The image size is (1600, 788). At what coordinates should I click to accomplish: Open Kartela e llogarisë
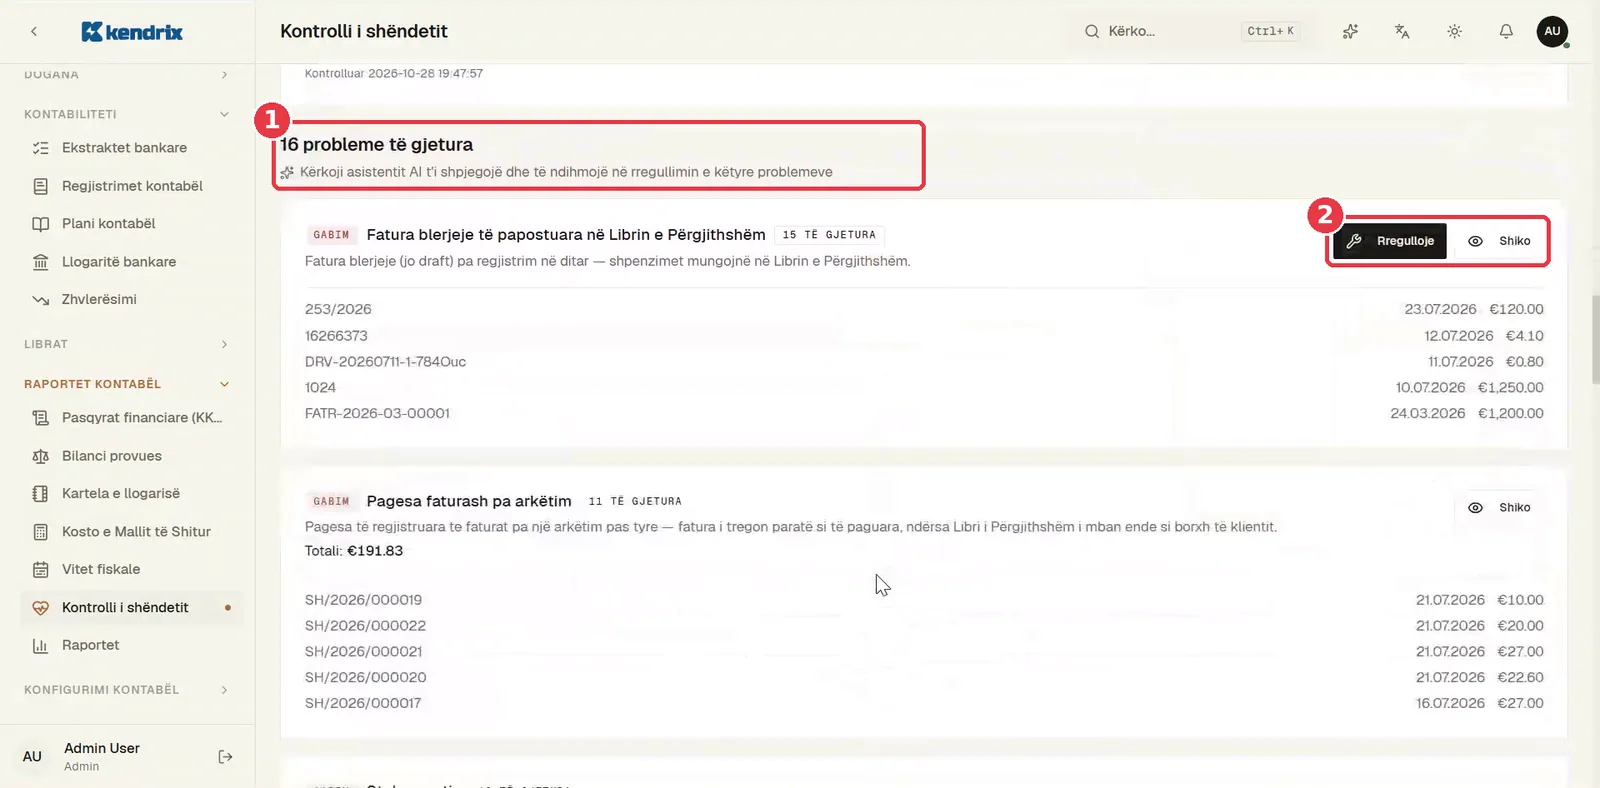point(131,494)
